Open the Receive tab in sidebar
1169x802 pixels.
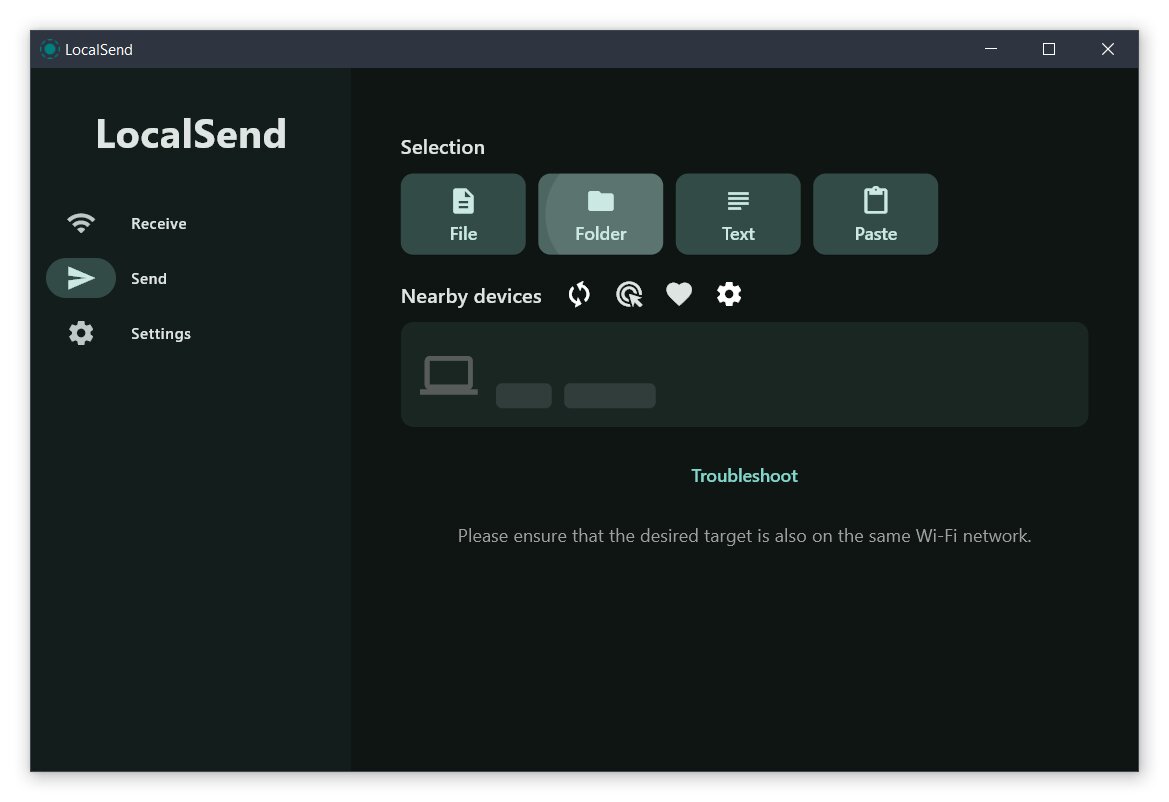pyautogui.click(x=127, y=224)
